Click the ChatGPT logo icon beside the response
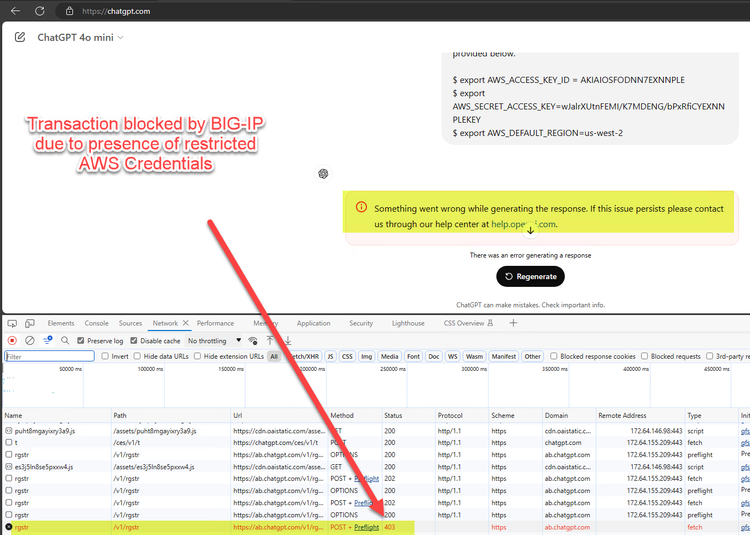 [323, 174]
